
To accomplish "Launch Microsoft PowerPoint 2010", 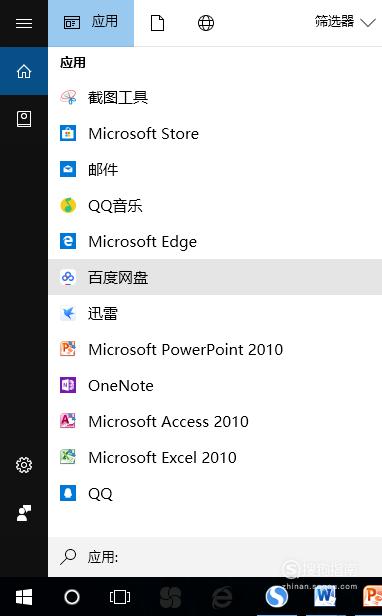I will click(215, 349).
